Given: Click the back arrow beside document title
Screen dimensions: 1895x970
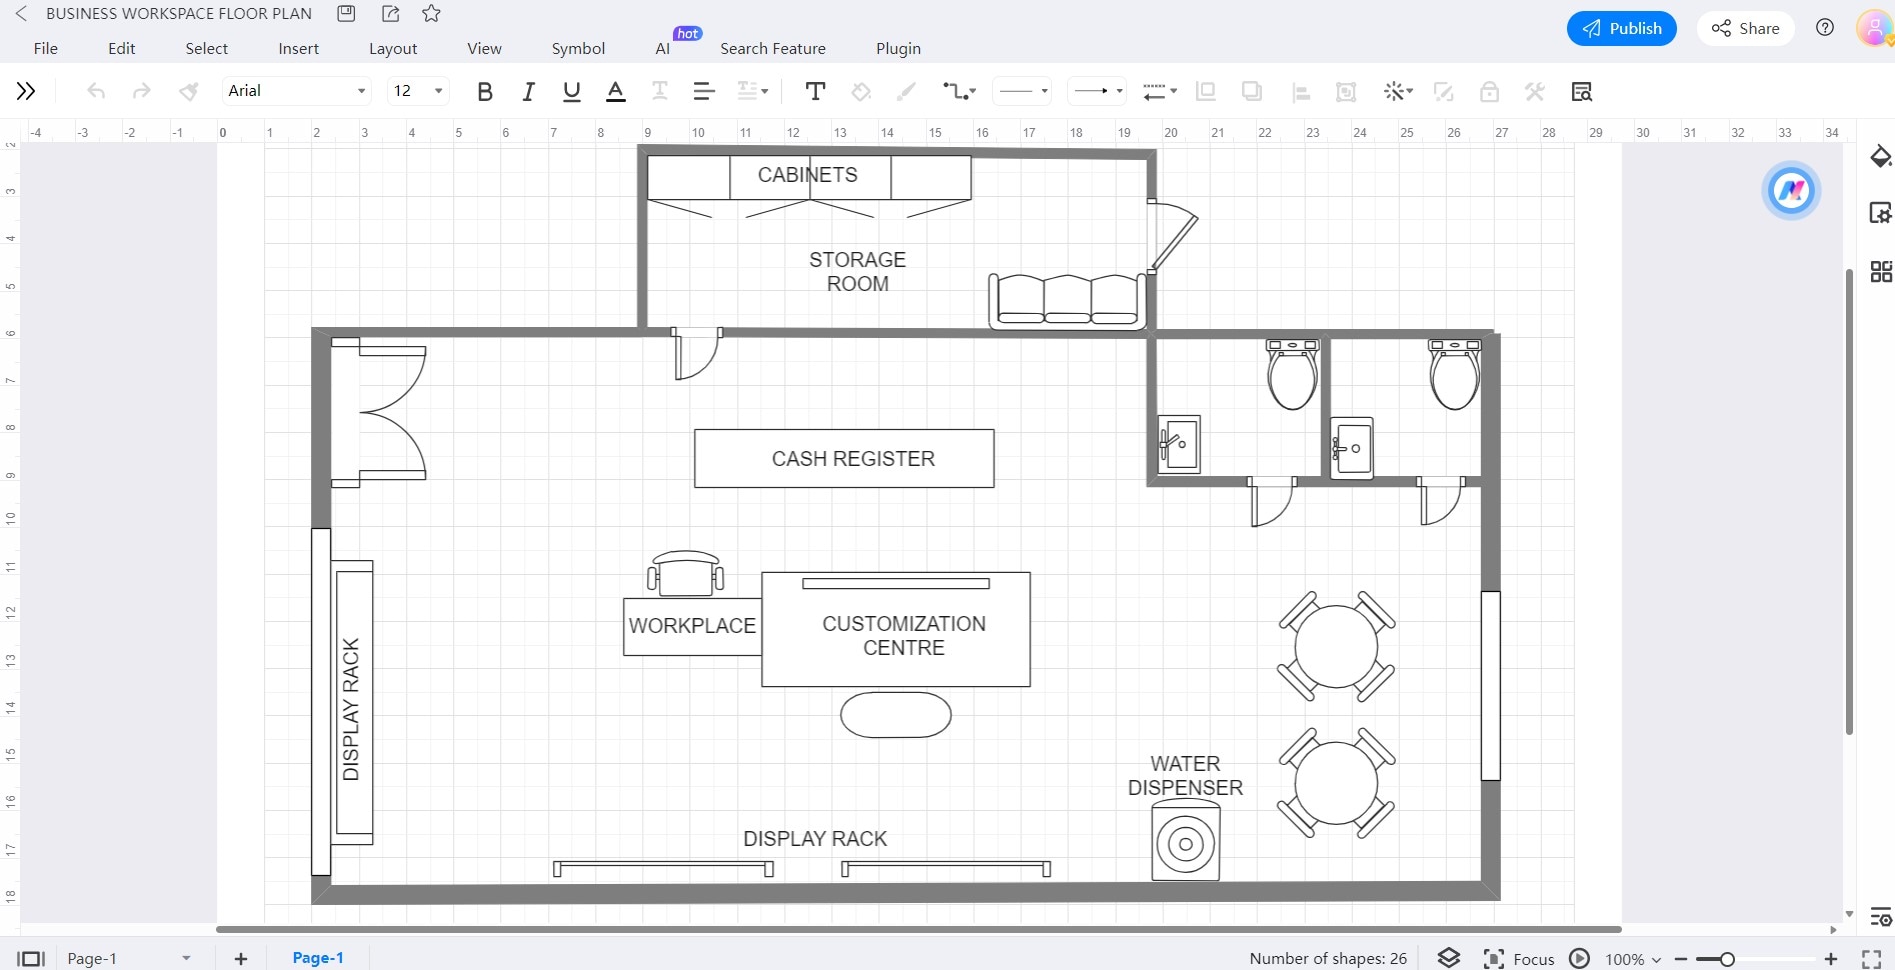Looking at the screenshot, I should click(x=20, y=13).
